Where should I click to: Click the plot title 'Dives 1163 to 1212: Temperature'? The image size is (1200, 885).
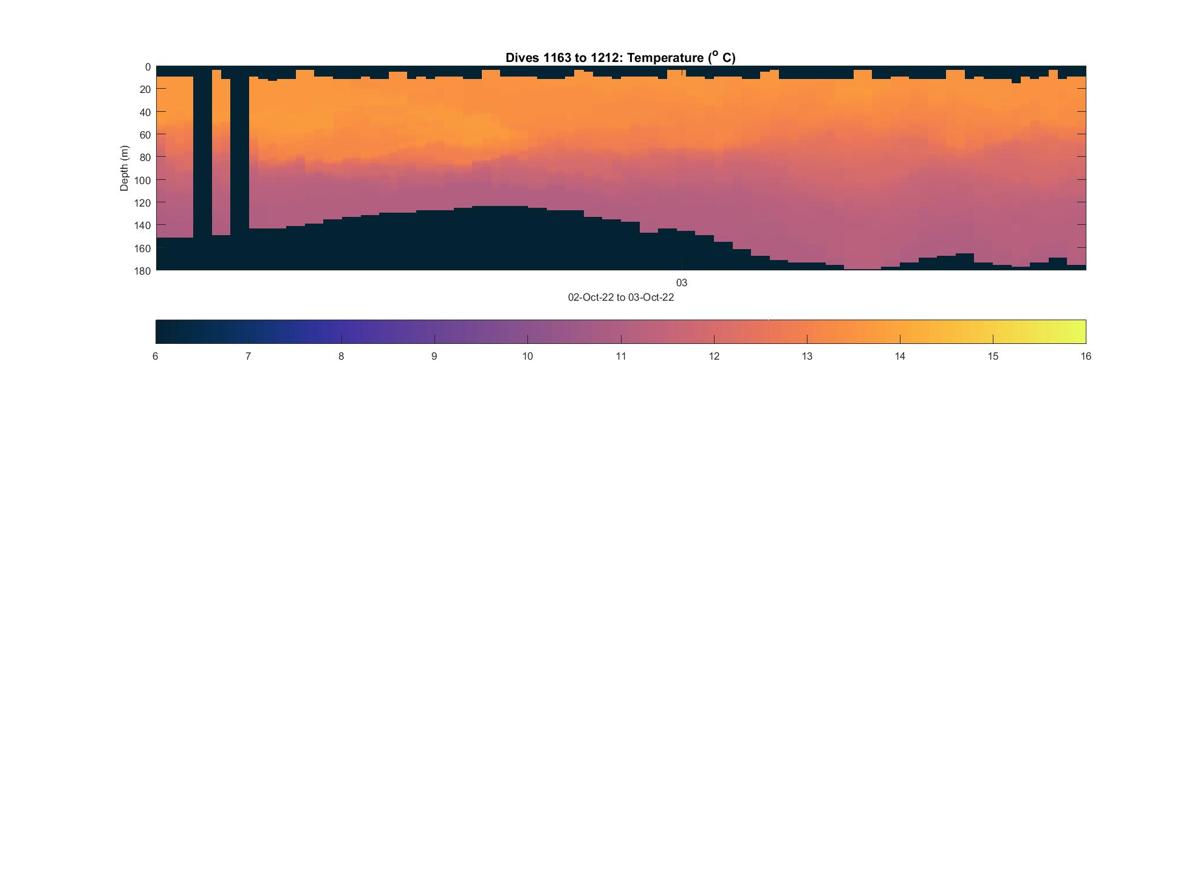pyautogui.click(x=620, y=58)
